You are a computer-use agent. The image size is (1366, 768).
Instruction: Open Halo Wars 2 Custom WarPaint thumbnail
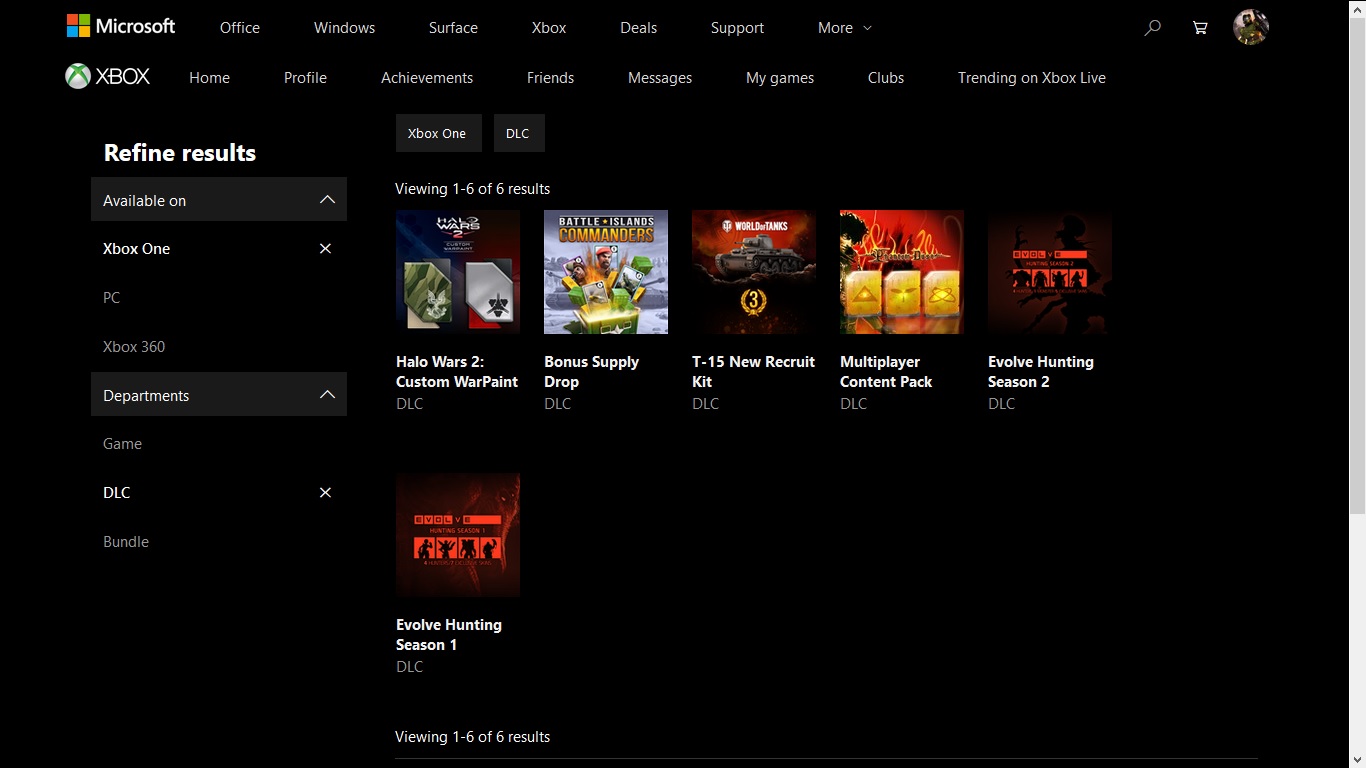[x=458, y=272]
